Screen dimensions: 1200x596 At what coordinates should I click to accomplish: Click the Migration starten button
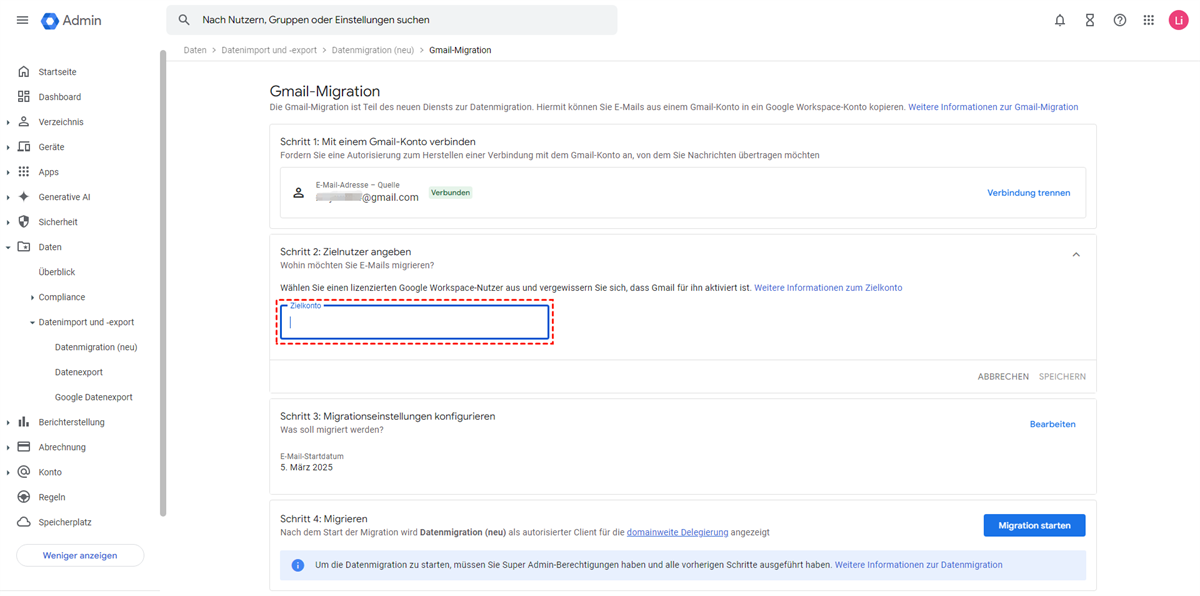(x=1034, y=525)
